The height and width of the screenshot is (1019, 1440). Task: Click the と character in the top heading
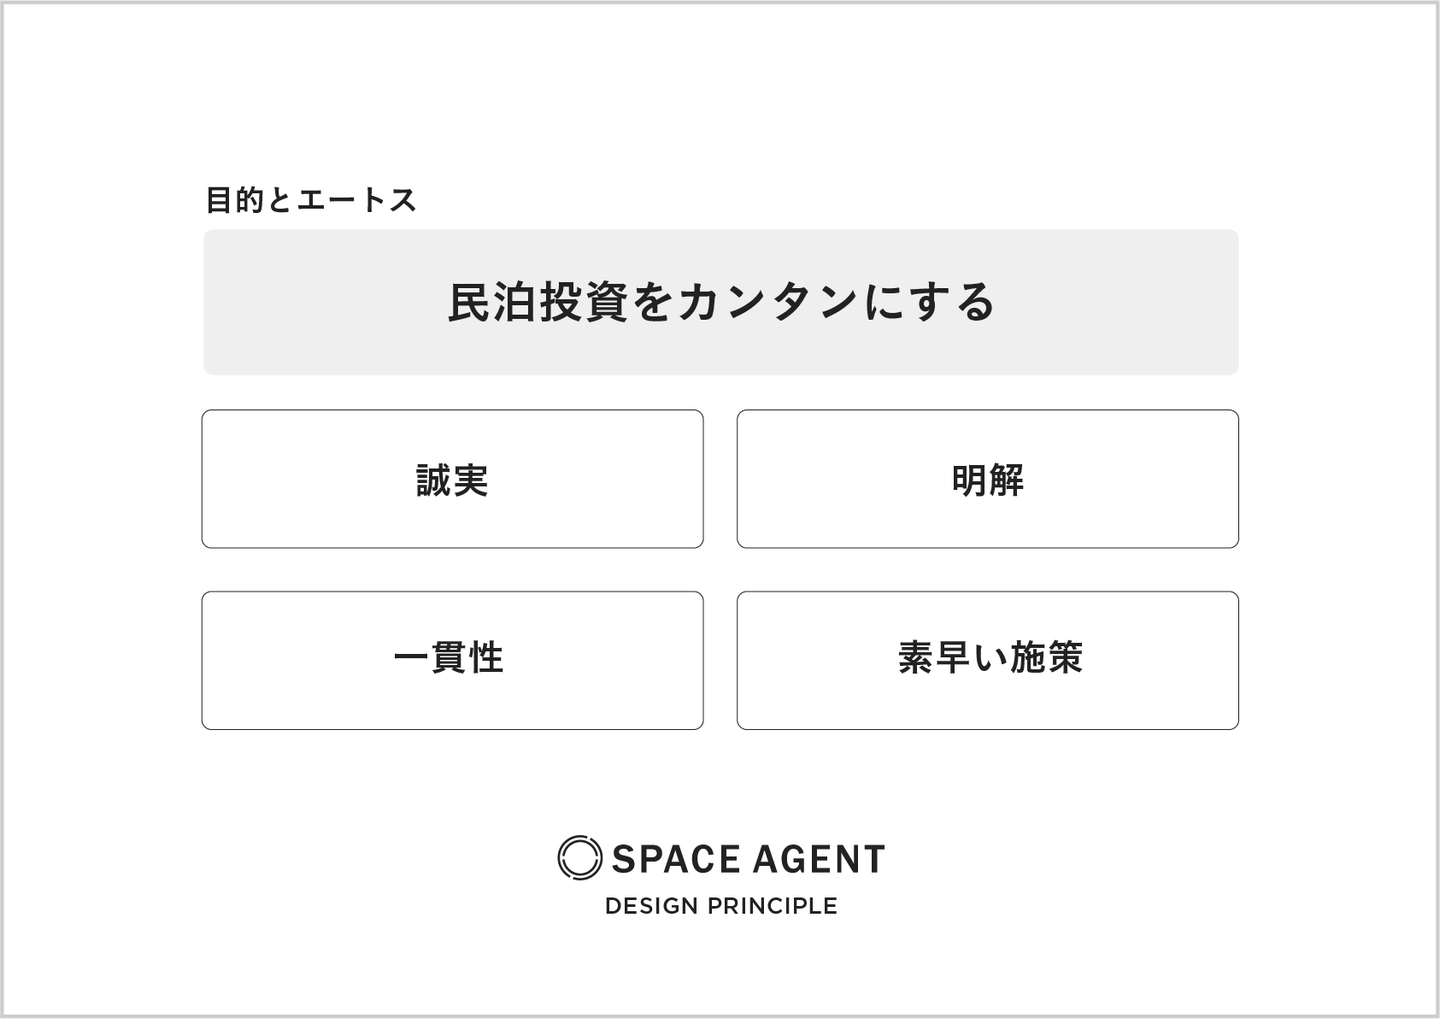click(x=280, y=200)
